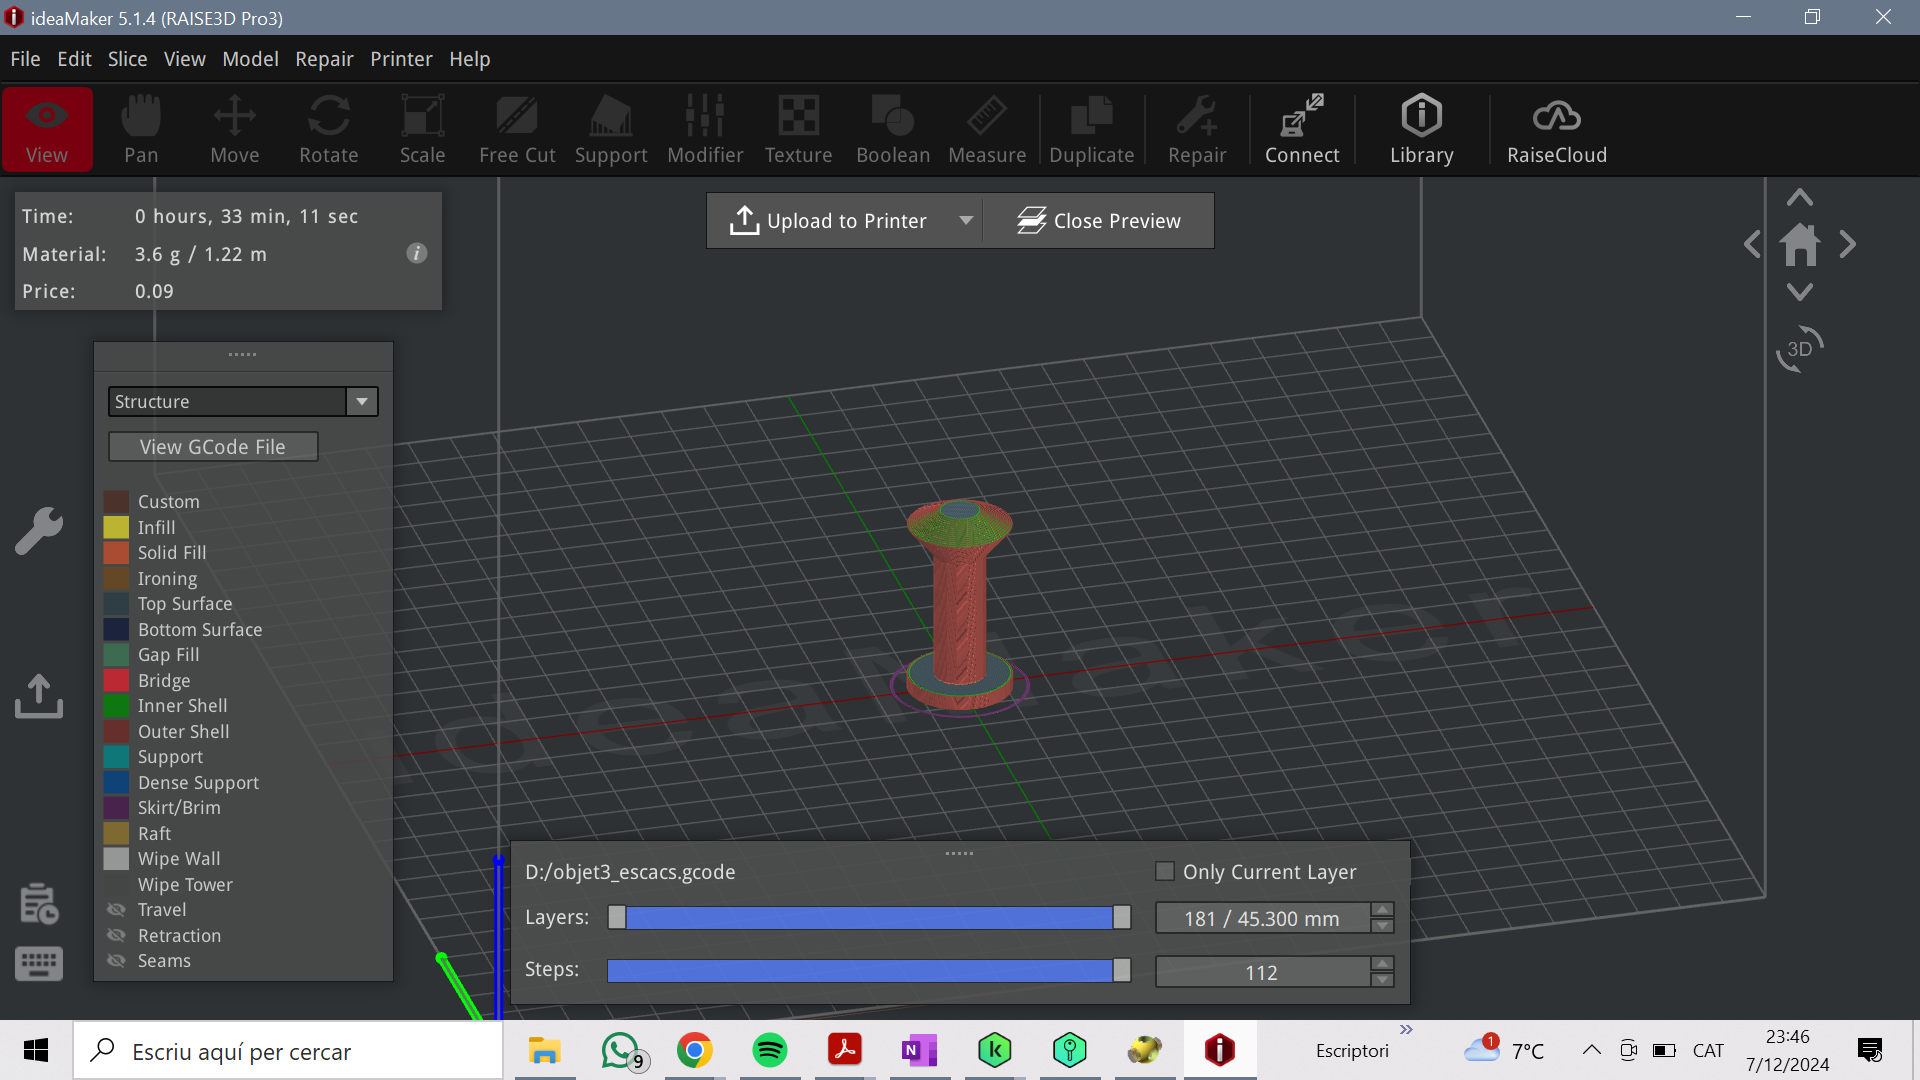
Task: Click the Windows search box
Action: click(x=288, y=1051)
